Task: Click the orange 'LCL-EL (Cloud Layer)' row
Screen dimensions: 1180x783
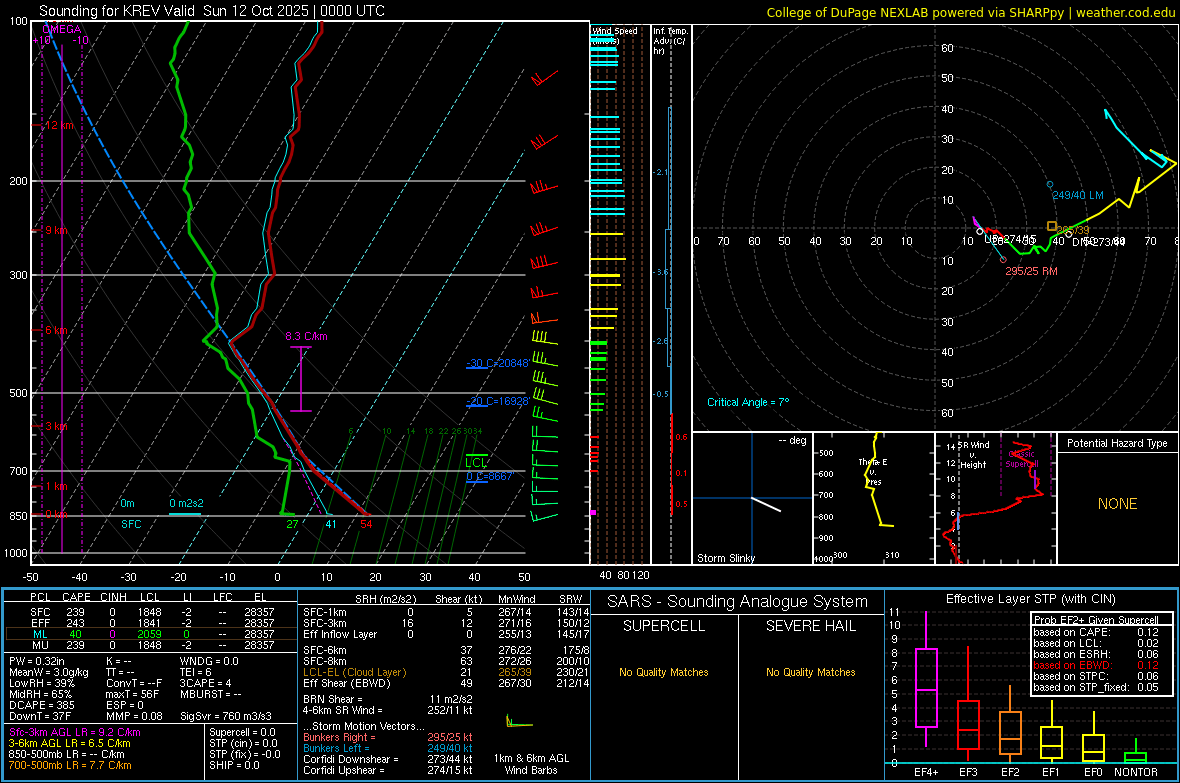Action: point(446,672)
